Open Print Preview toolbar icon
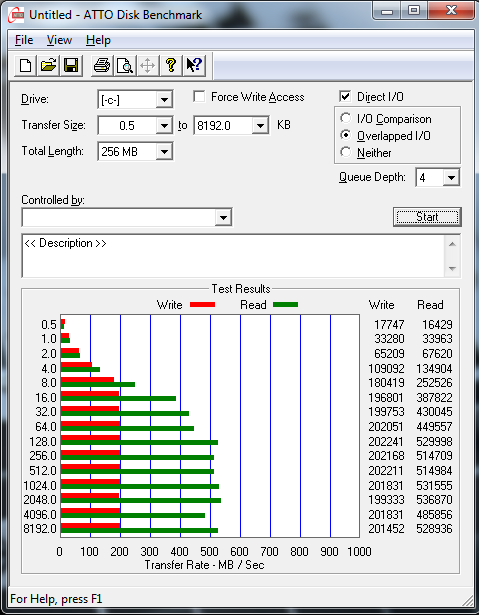The width and height of the screenshot is (479, 615). pos(125,65)
